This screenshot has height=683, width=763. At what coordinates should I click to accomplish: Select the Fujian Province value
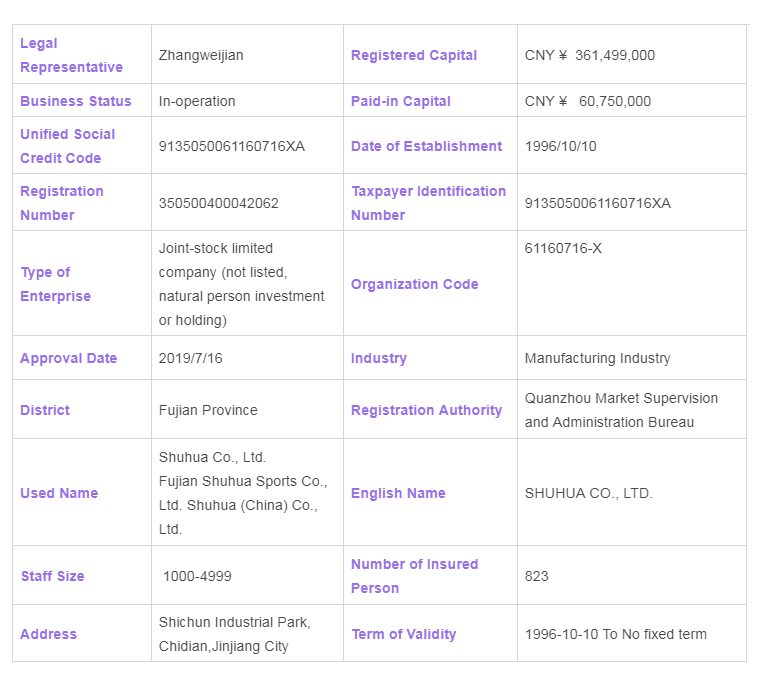(x=208, y=410)
